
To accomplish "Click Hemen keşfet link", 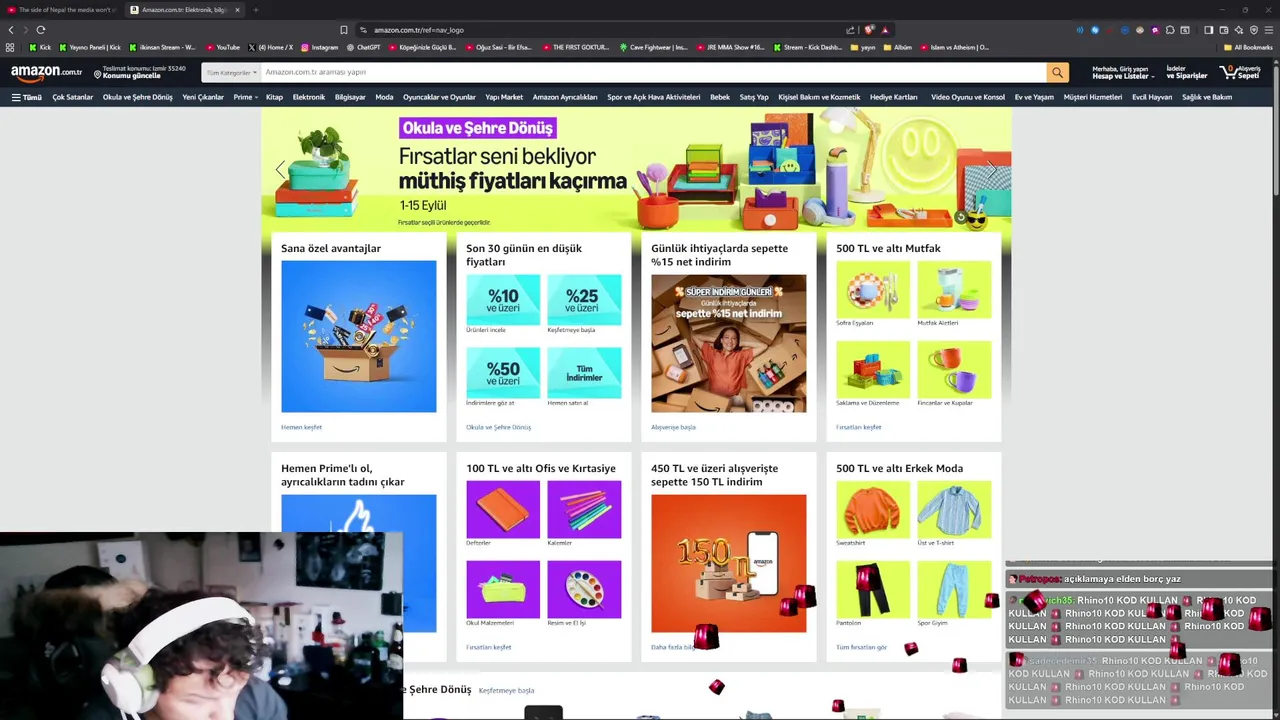I will point(301,427).
